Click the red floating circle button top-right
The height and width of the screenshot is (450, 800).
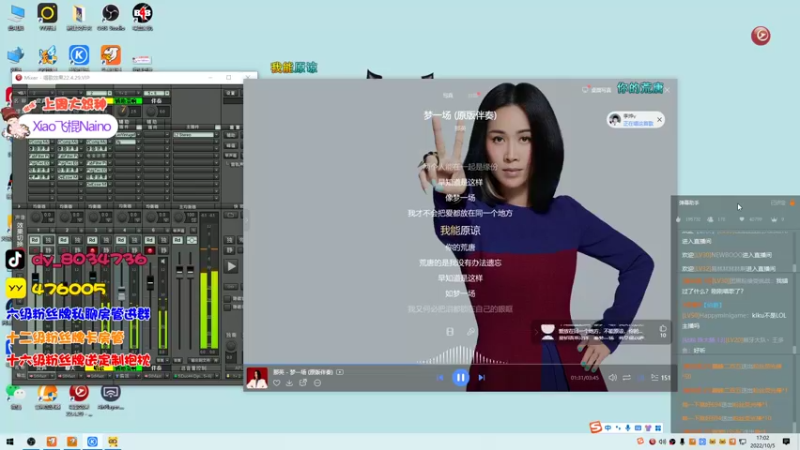pos(760,36)
